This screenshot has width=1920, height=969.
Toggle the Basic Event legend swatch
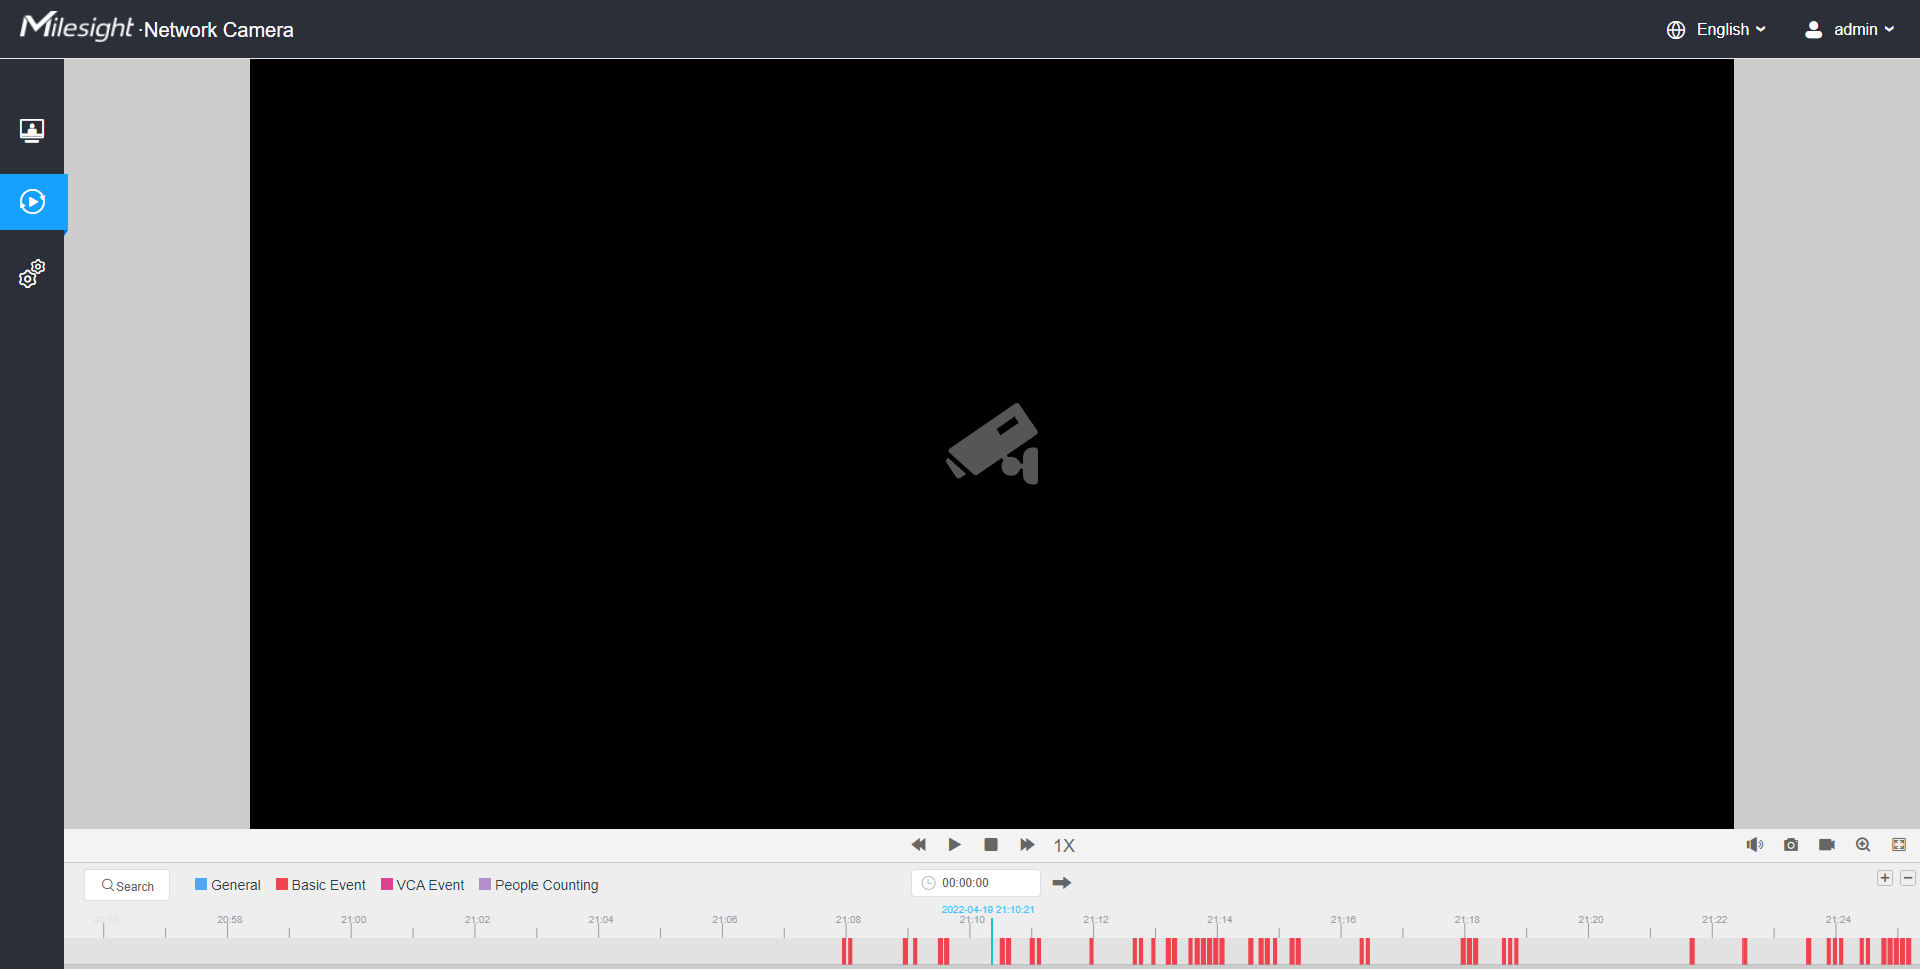click(282, 884)
